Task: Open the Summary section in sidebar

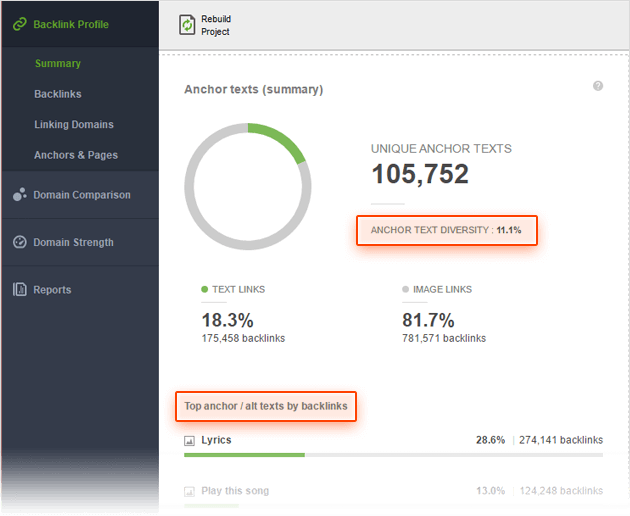Action: [58, 64]
